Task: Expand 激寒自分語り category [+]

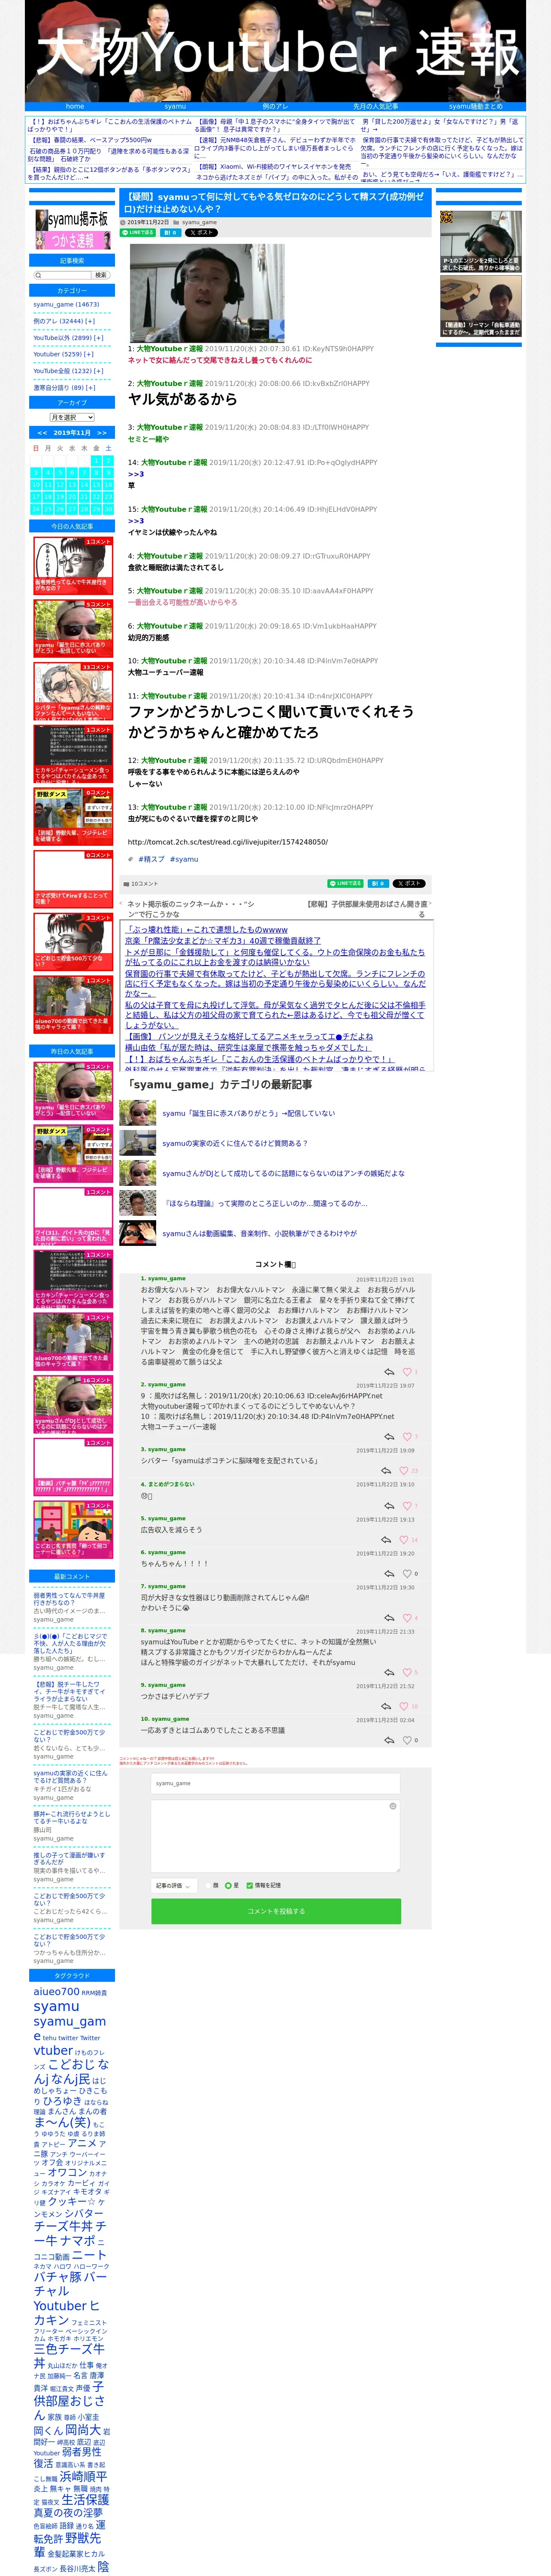Action: [x=91, y=388]
